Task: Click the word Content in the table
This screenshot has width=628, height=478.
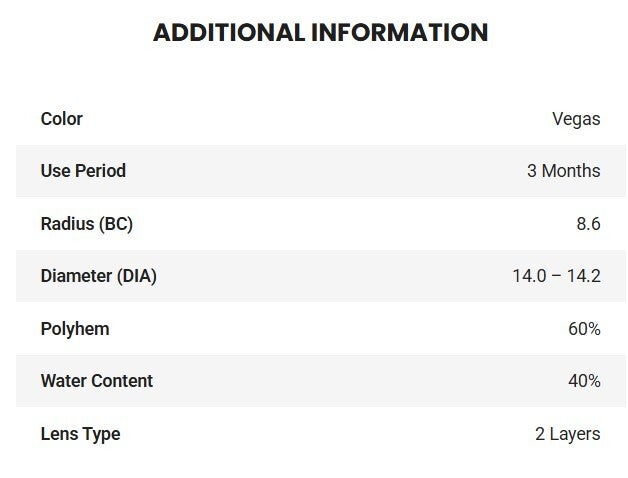Action: (122, 381)
